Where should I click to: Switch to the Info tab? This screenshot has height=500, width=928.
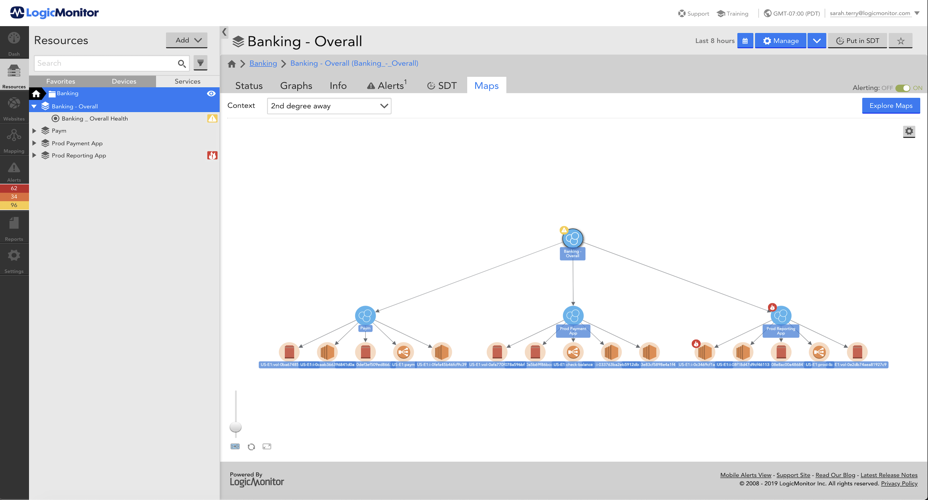(x=338, y=86)
